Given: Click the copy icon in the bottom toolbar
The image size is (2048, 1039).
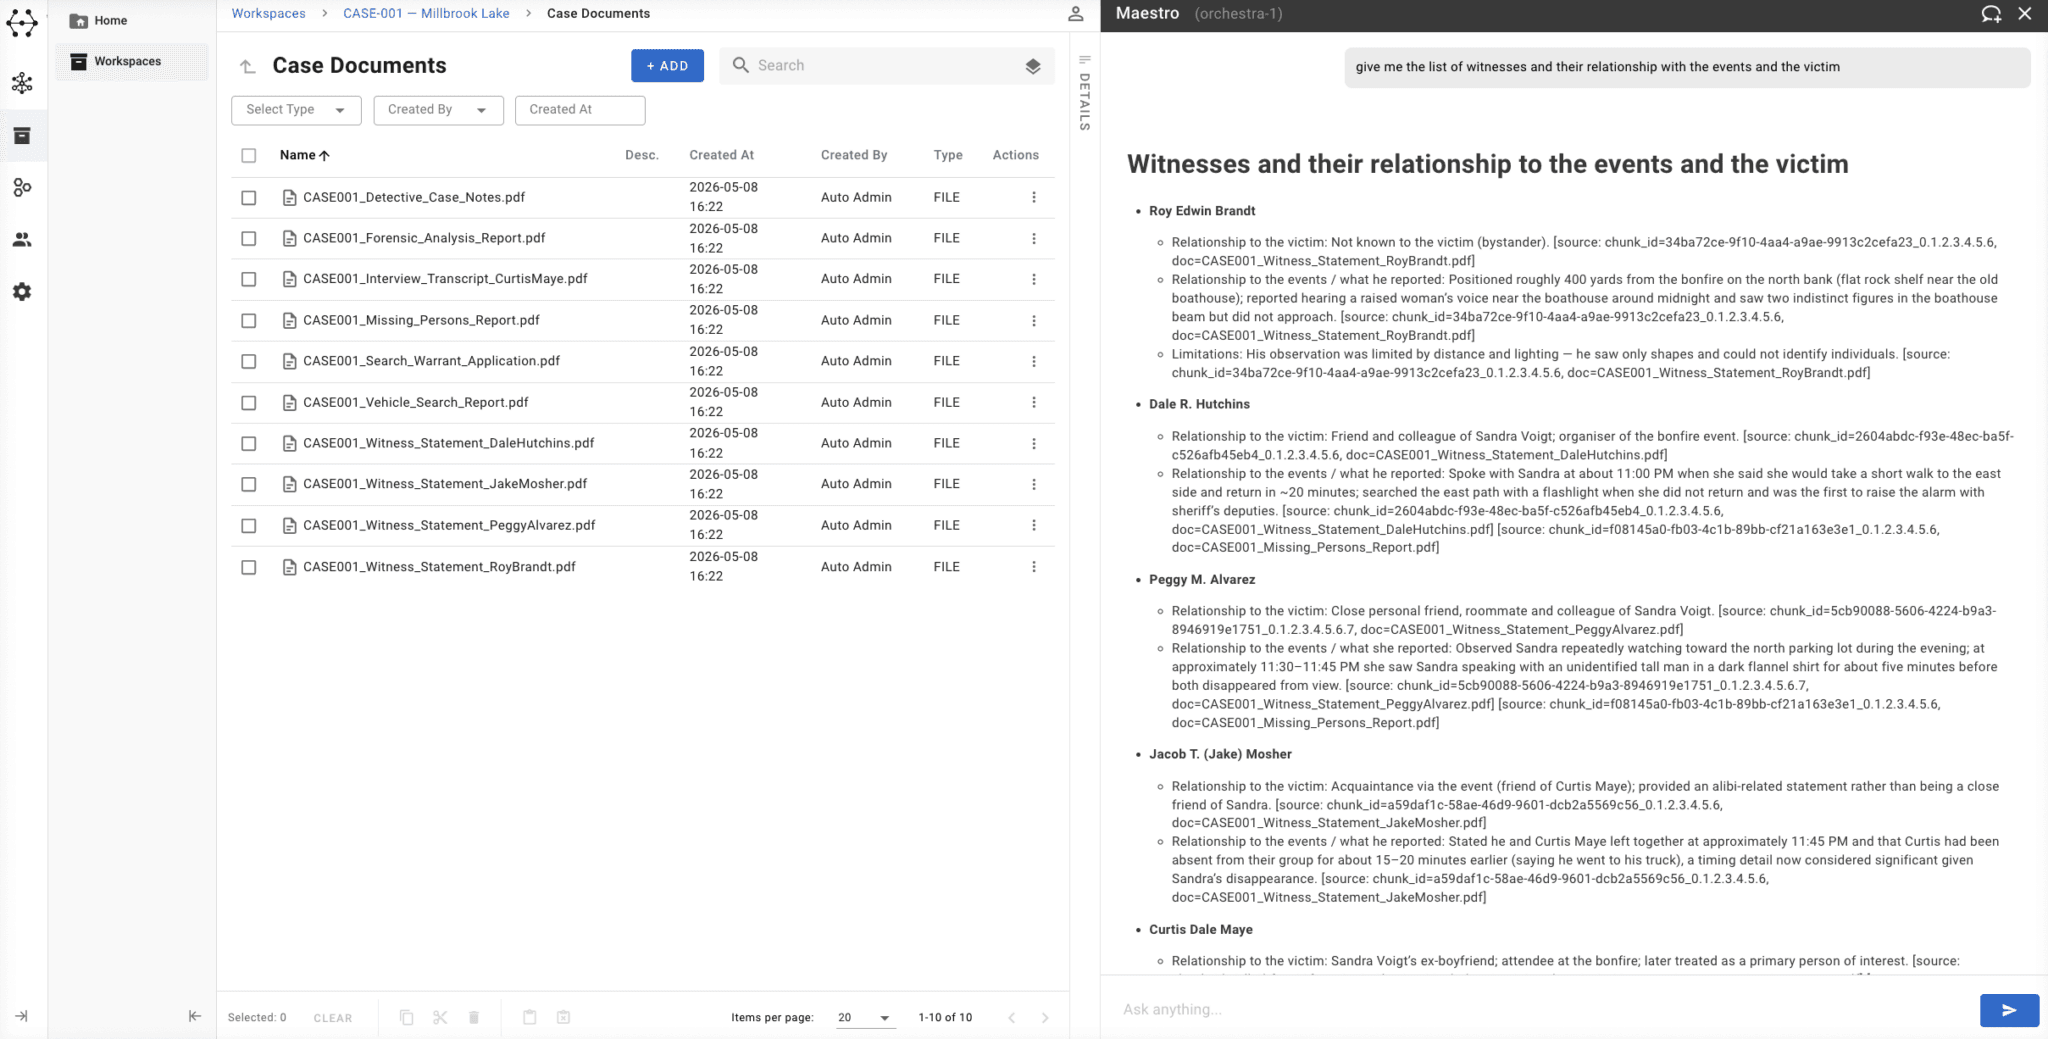Looking at the screenshot, I should click(406, 1017).
